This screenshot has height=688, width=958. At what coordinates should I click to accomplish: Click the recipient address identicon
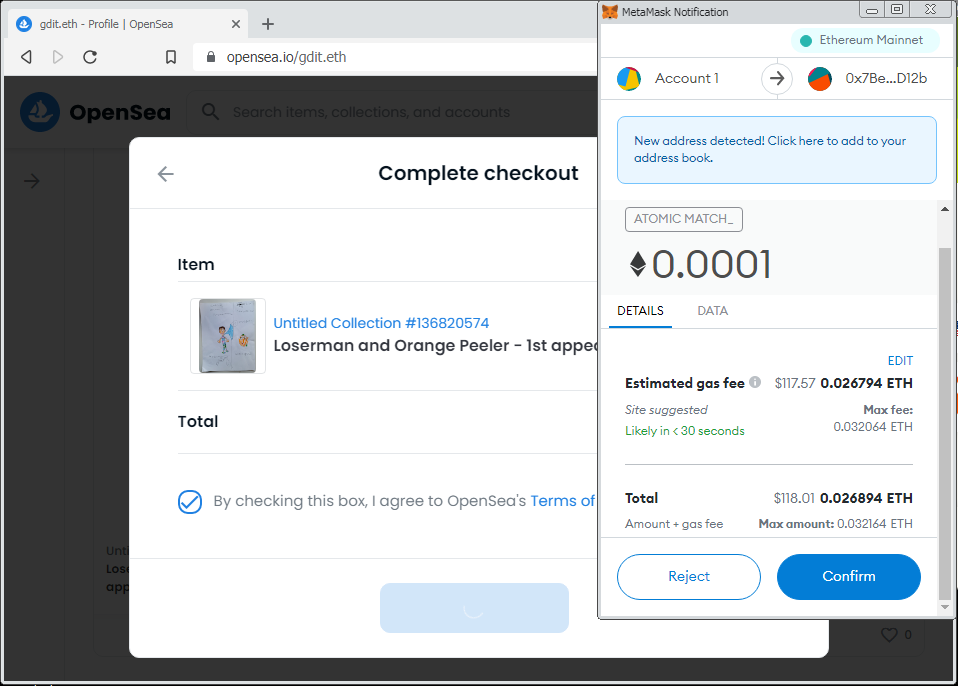click(x=819, y=79)
